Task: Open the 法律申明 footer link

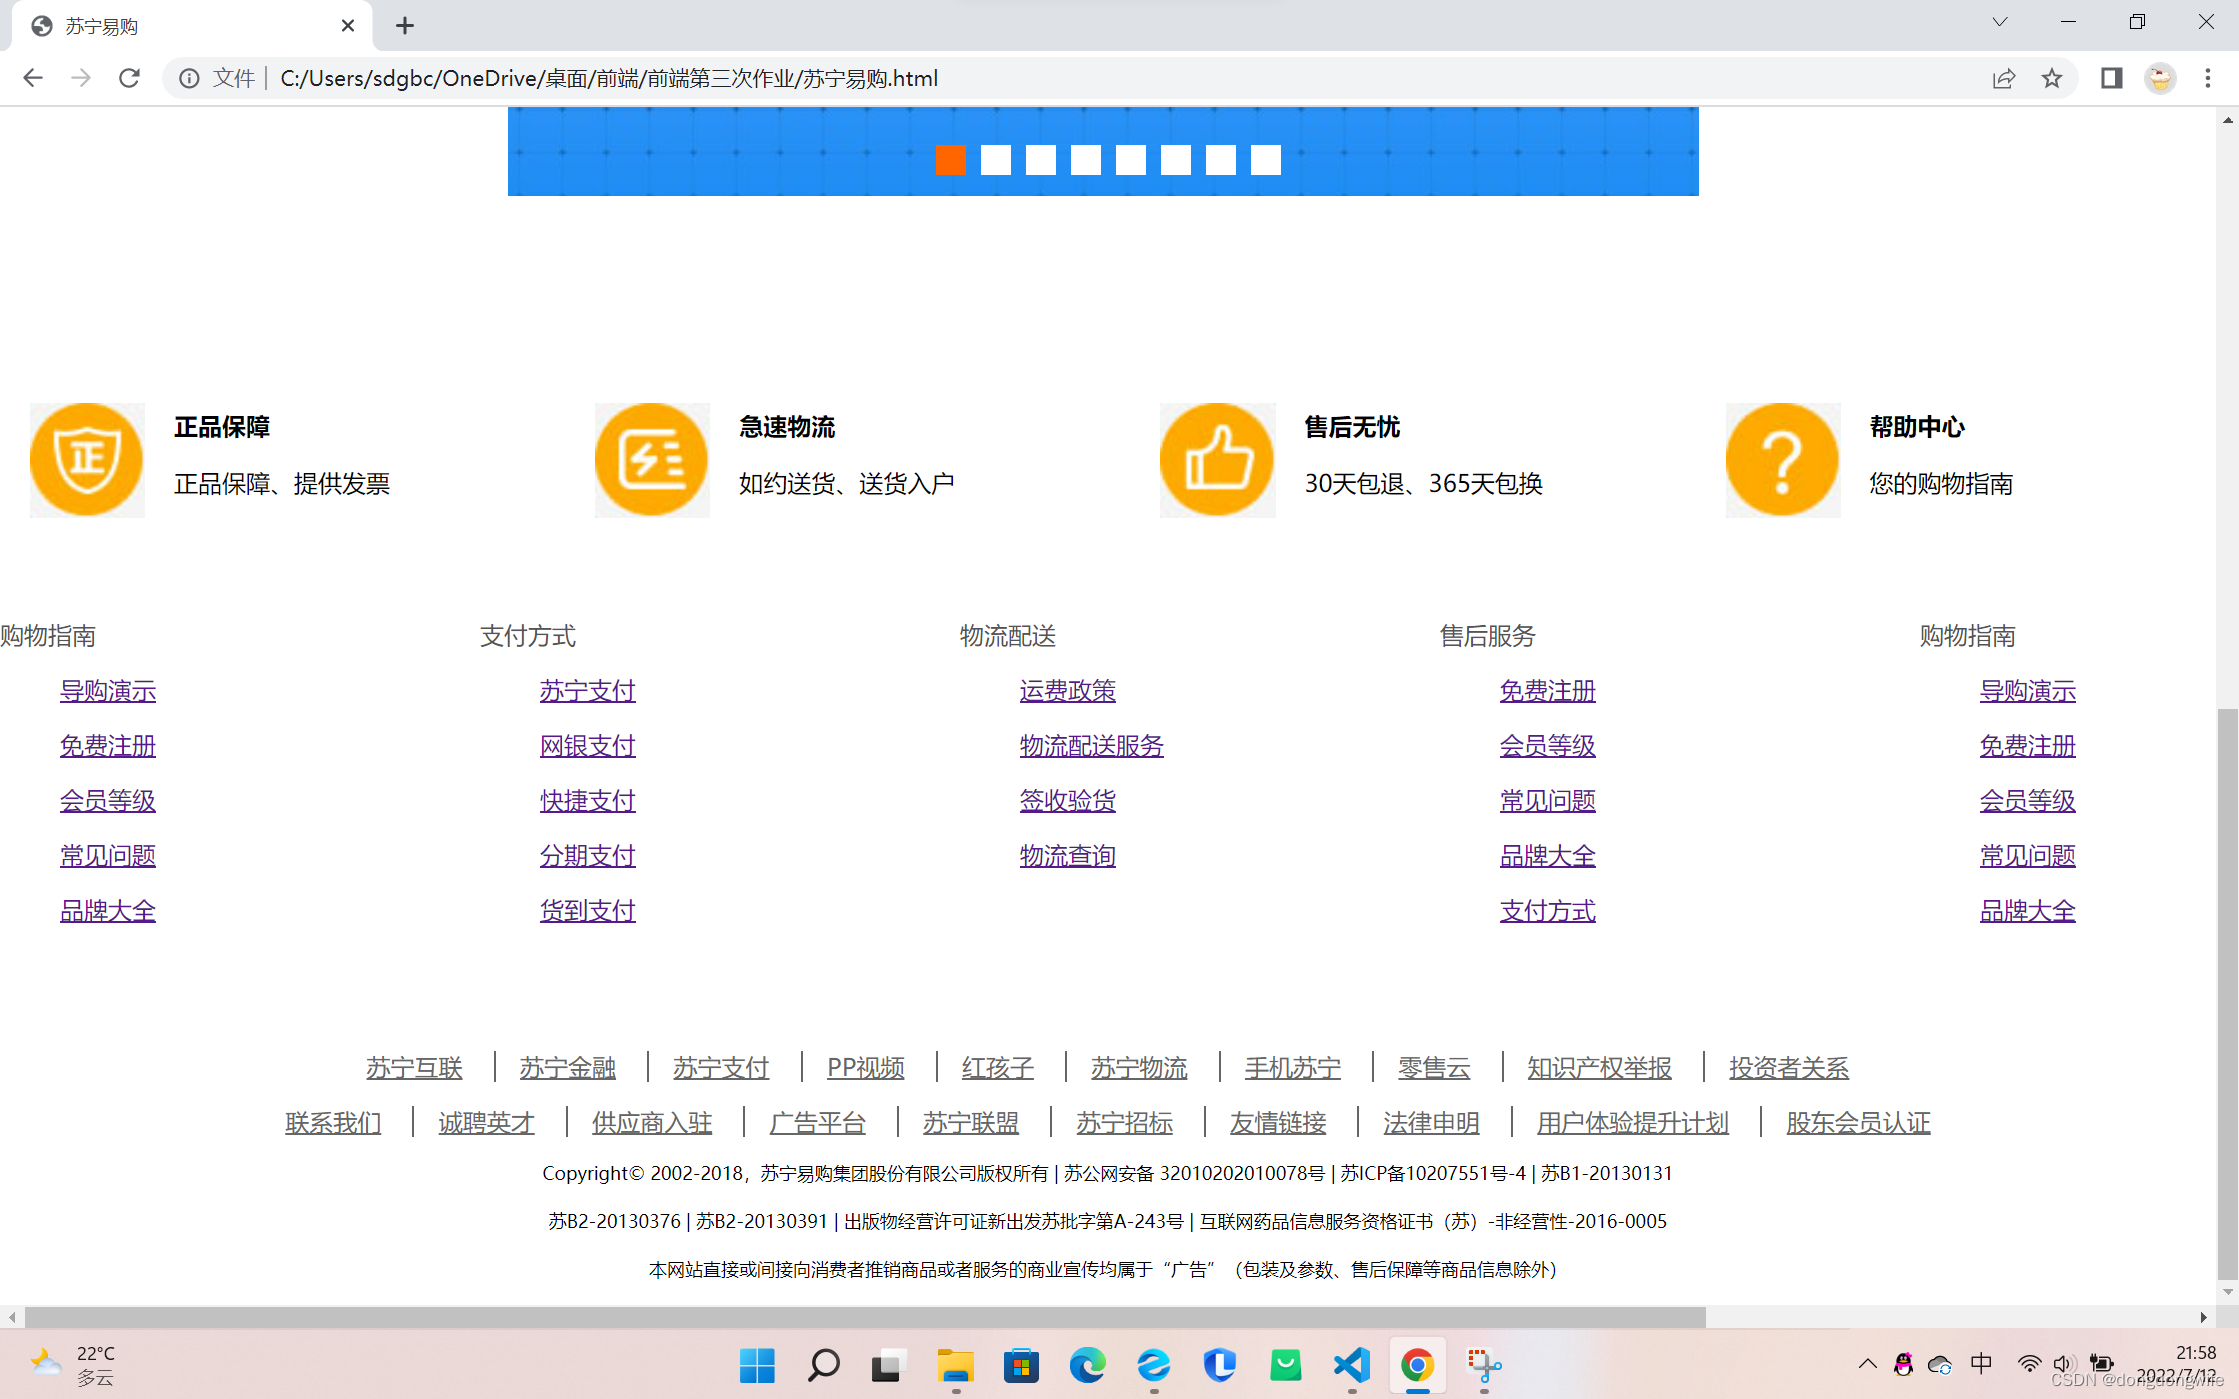Action: pyautogui.click(x=1431, y=1123)
